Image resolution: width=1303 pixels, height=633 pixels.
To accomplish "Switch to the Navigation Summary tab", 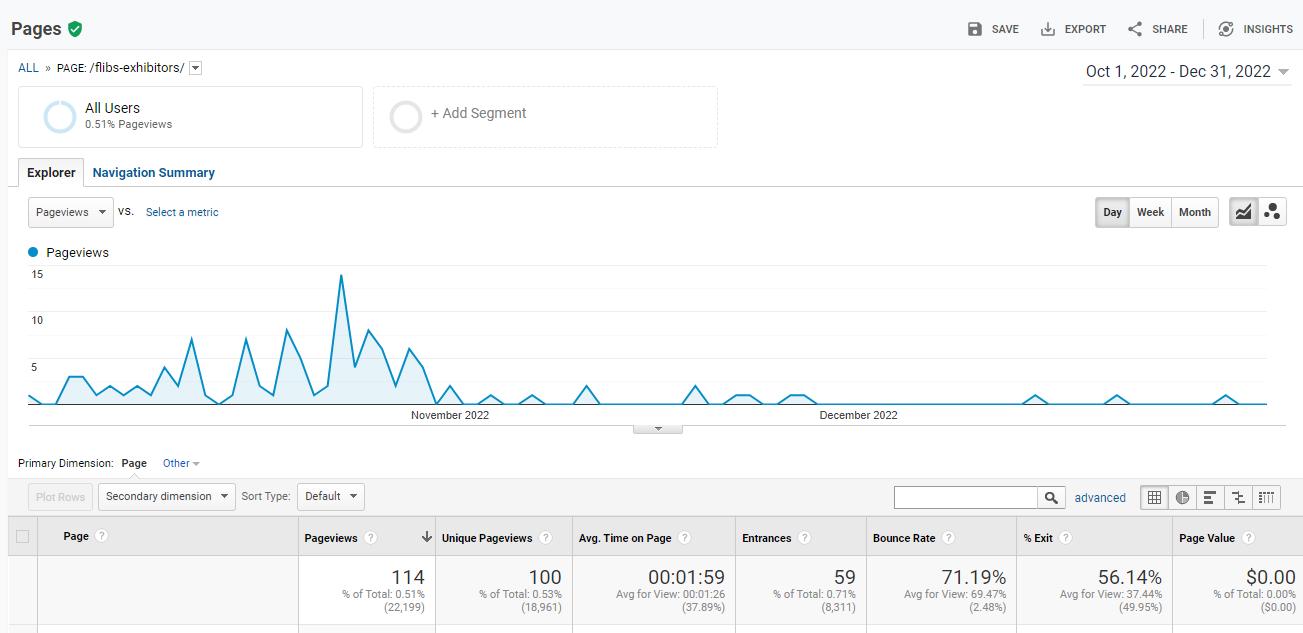I will coord(154,173).
